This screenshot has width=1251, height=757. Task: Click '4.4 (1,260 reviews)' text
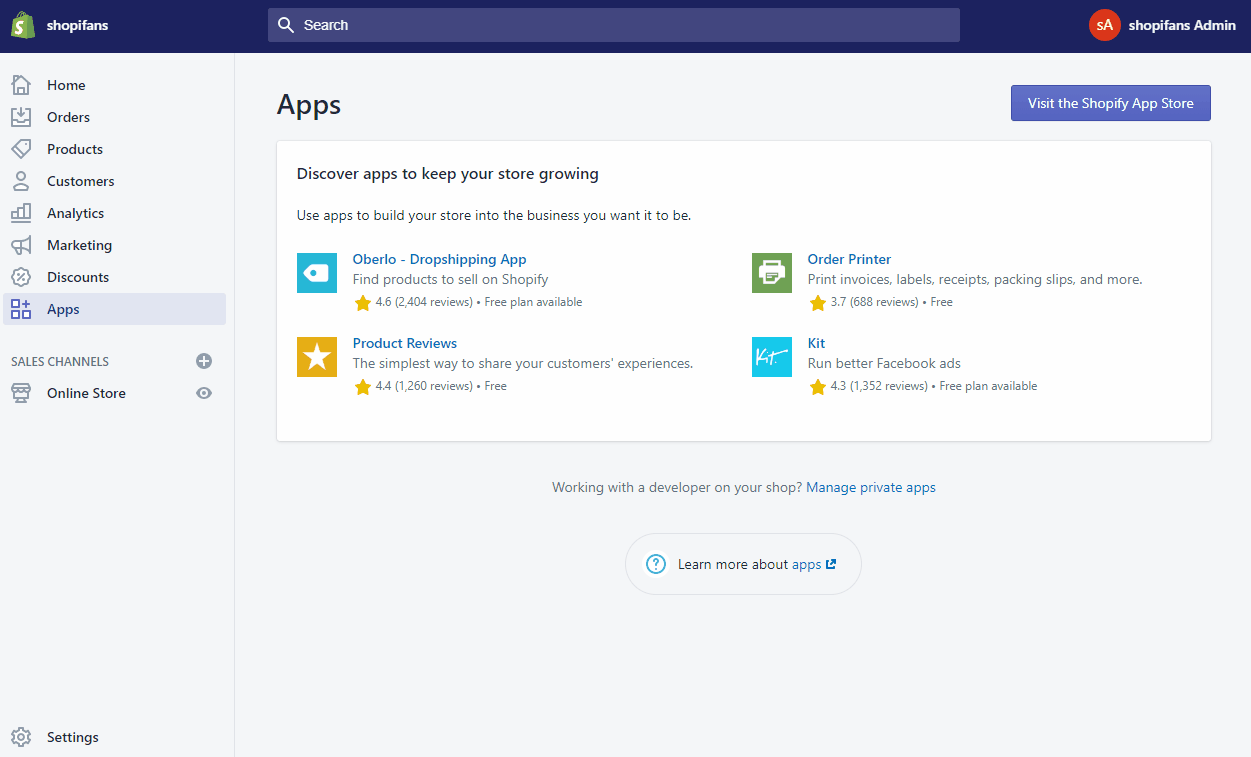tap(424, 386)
